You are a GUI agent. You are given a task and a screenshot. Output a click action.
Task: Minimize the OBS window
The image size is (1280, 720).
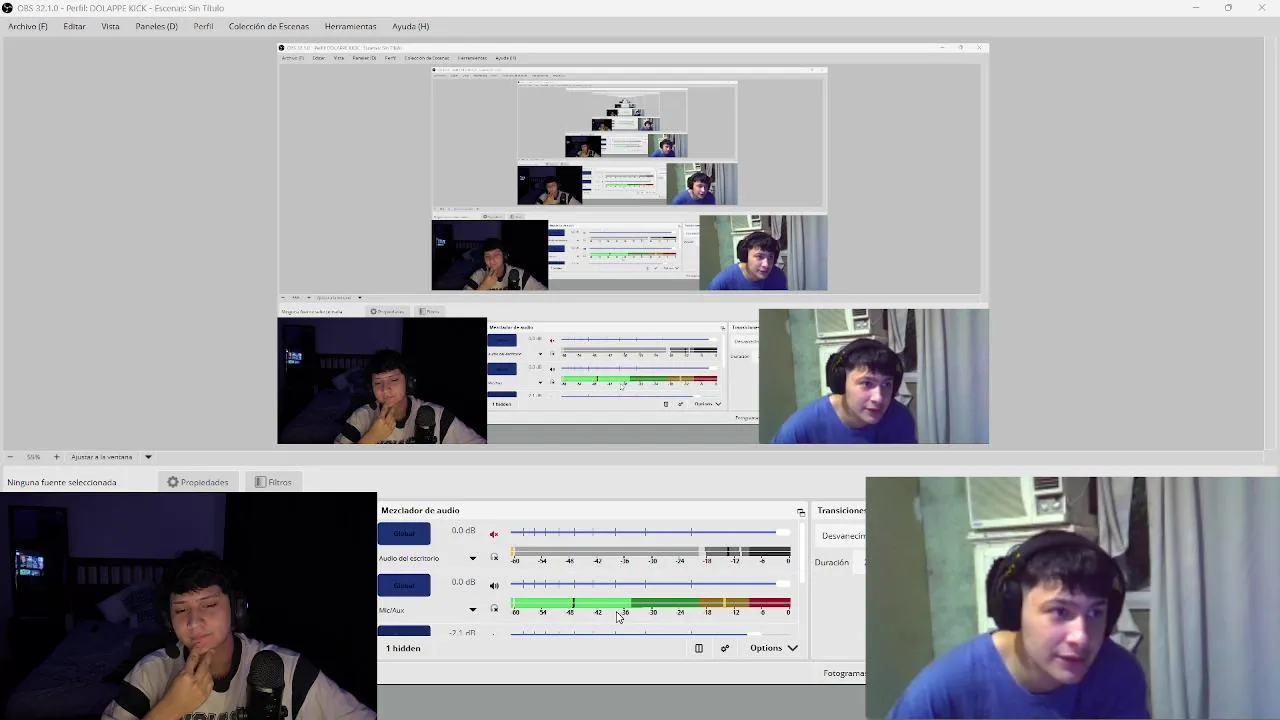click(1195, 8)
